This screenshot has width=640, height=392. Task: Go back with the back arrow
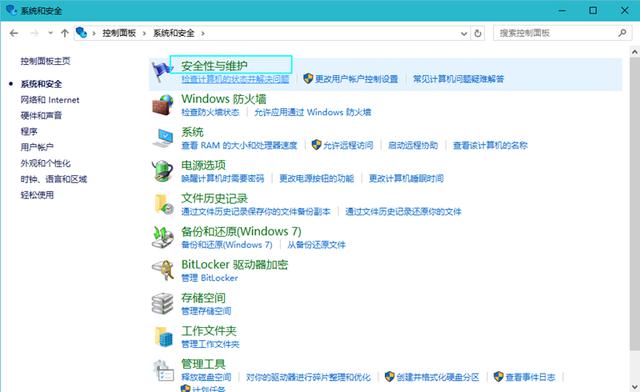coord(14,33)
